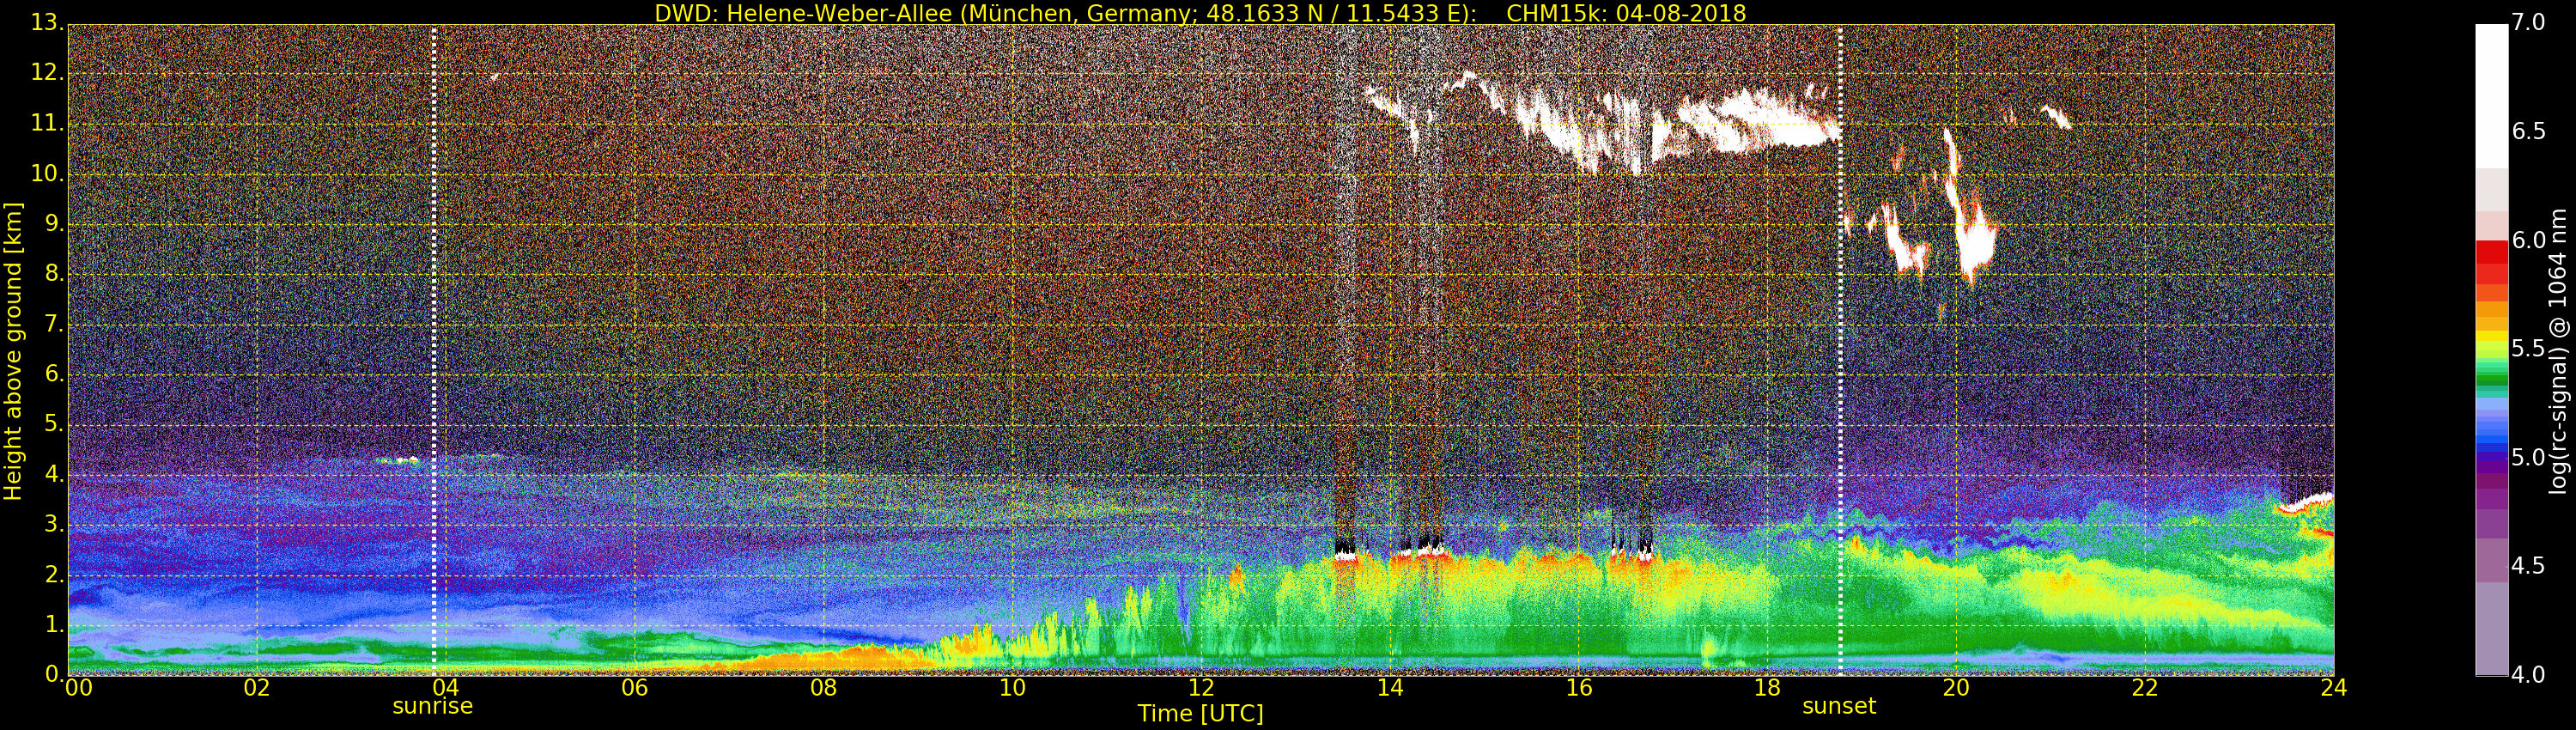This screenshot has width=2576, height=730.
Task: Click the 'sunrise' label below the time axis
Action: (x=433, y=706)
